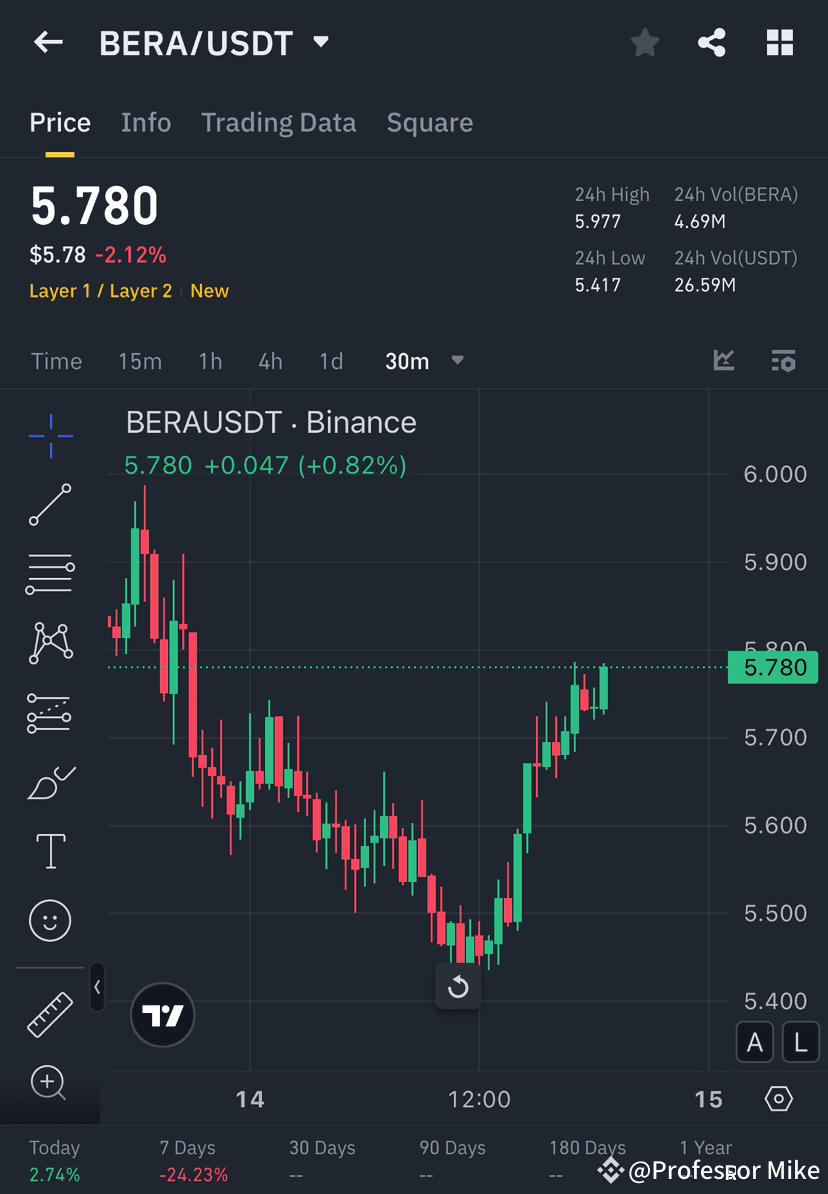The width and height of the screenshot is (828, 1194).
Task: Select the crosshair cursor tool
Action: 50,435
